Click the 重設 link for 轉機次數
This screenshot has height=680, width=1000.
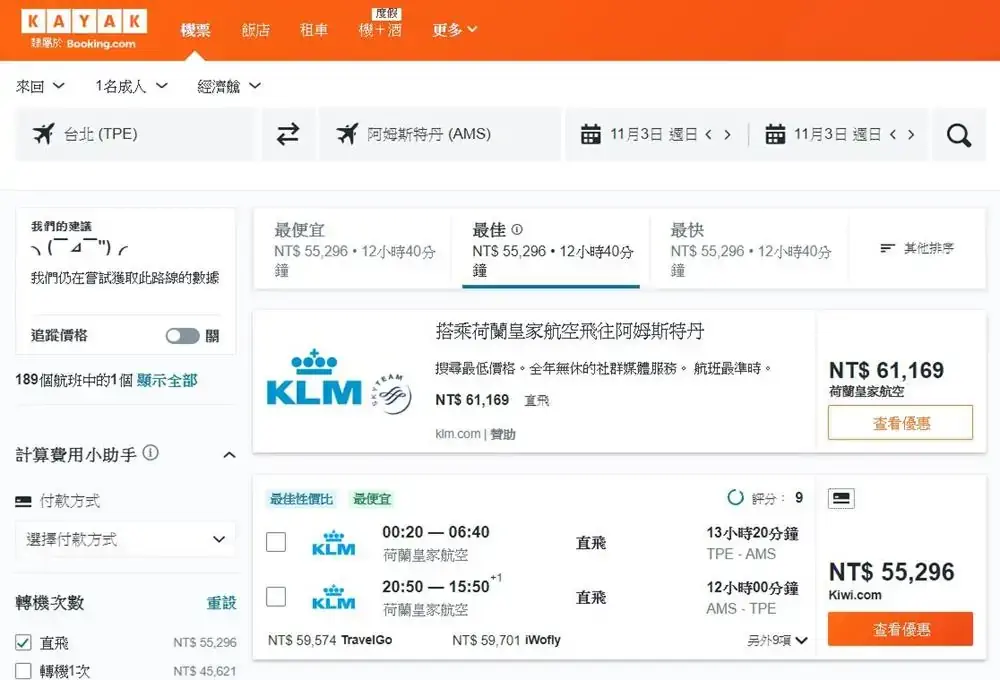[x=221, y=603]
